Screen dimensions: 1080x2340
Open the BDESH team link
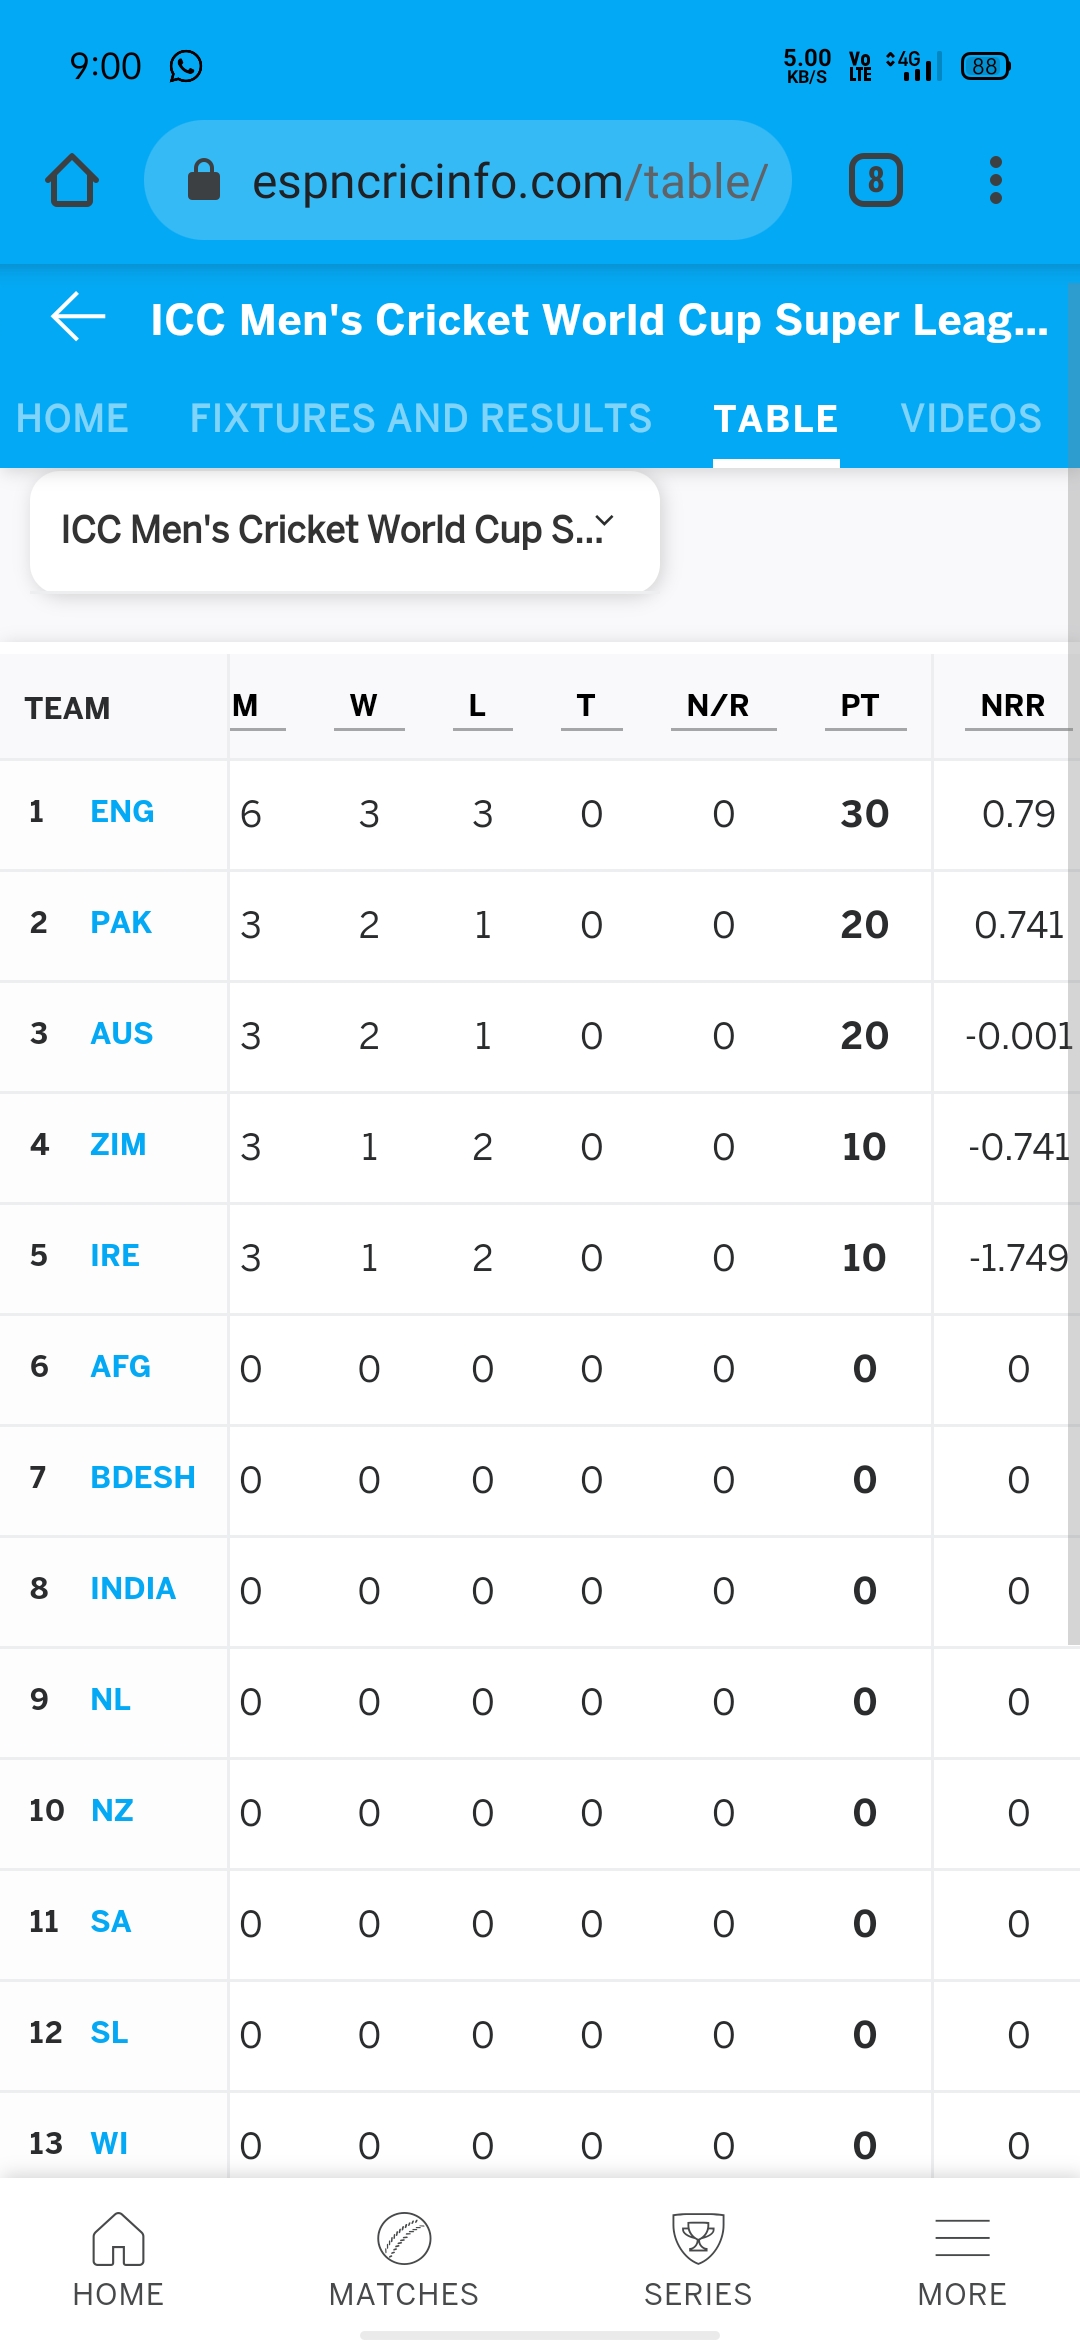tap(143, 1477)
